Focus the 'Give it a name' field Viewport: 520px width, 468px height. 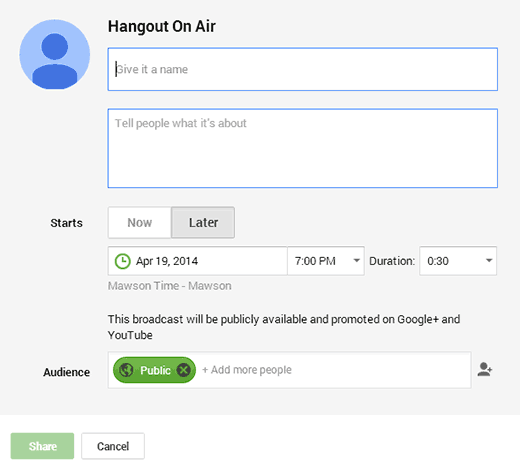pos(303,69)
